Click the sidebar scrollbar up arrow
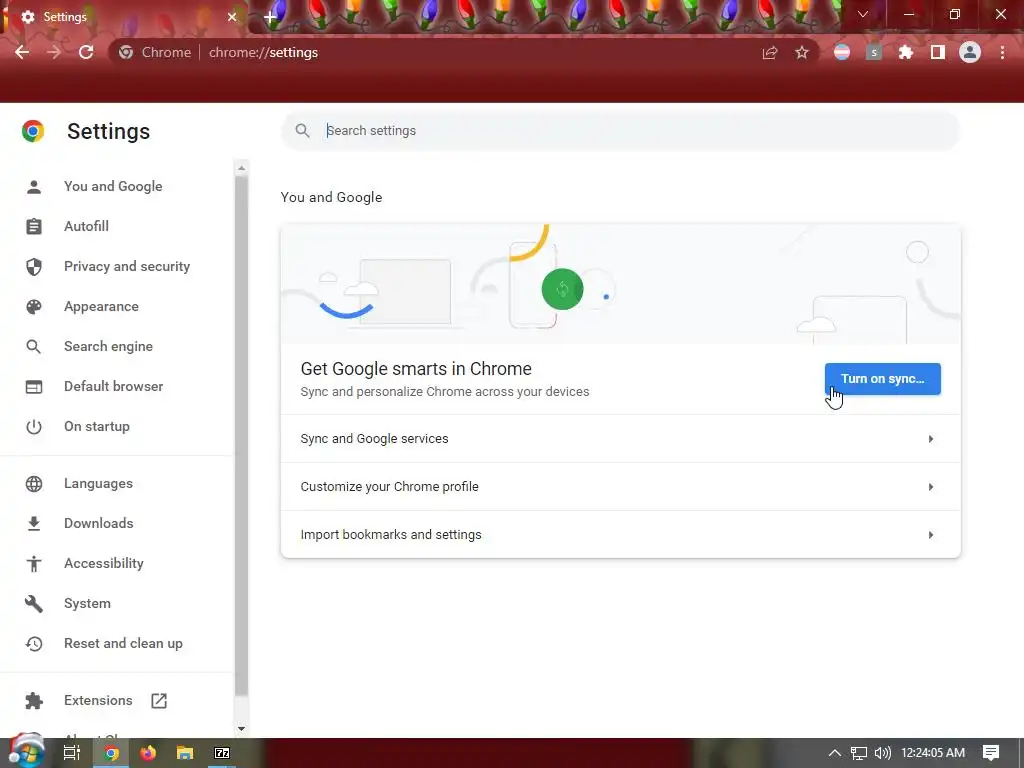Viewport: 1024px width, 768px height. [x=242, y=168]
